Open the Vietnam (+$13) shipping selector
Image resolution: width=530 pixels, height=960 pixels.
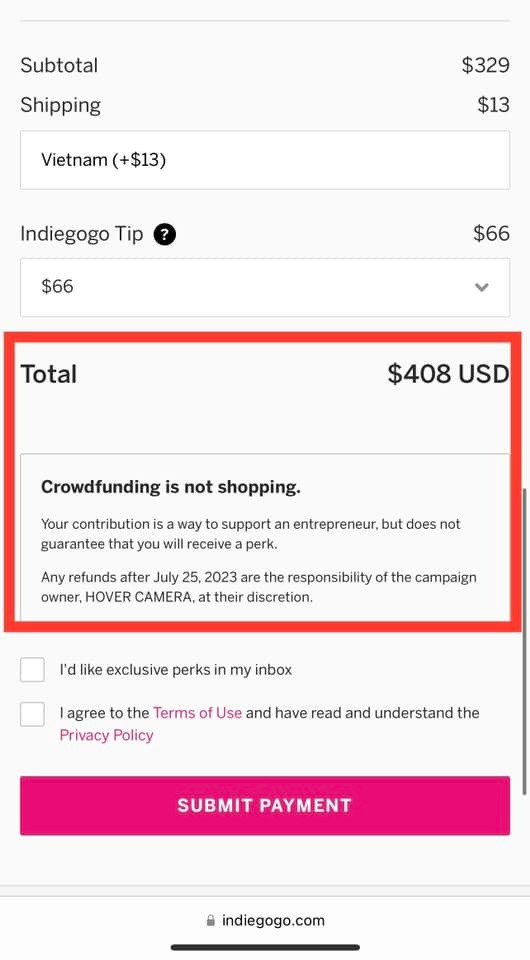(x=265, y=160)
